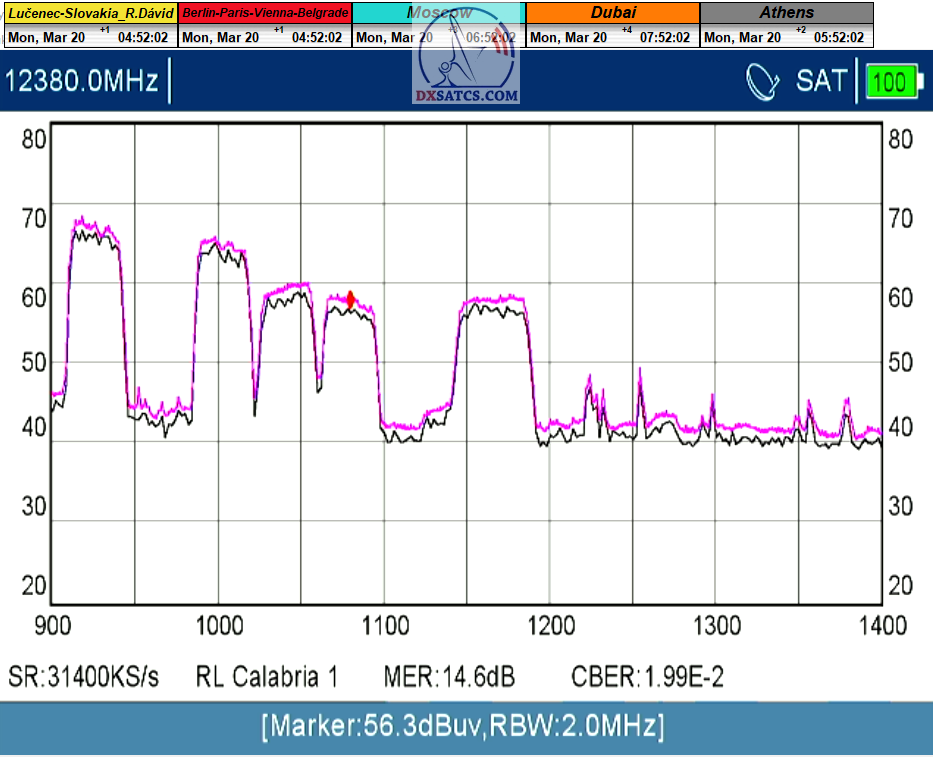Open the Lučenec-Slovakia_R.Dávid clock tab
This screenshot has width=933, height=757.
pos(90,13)
